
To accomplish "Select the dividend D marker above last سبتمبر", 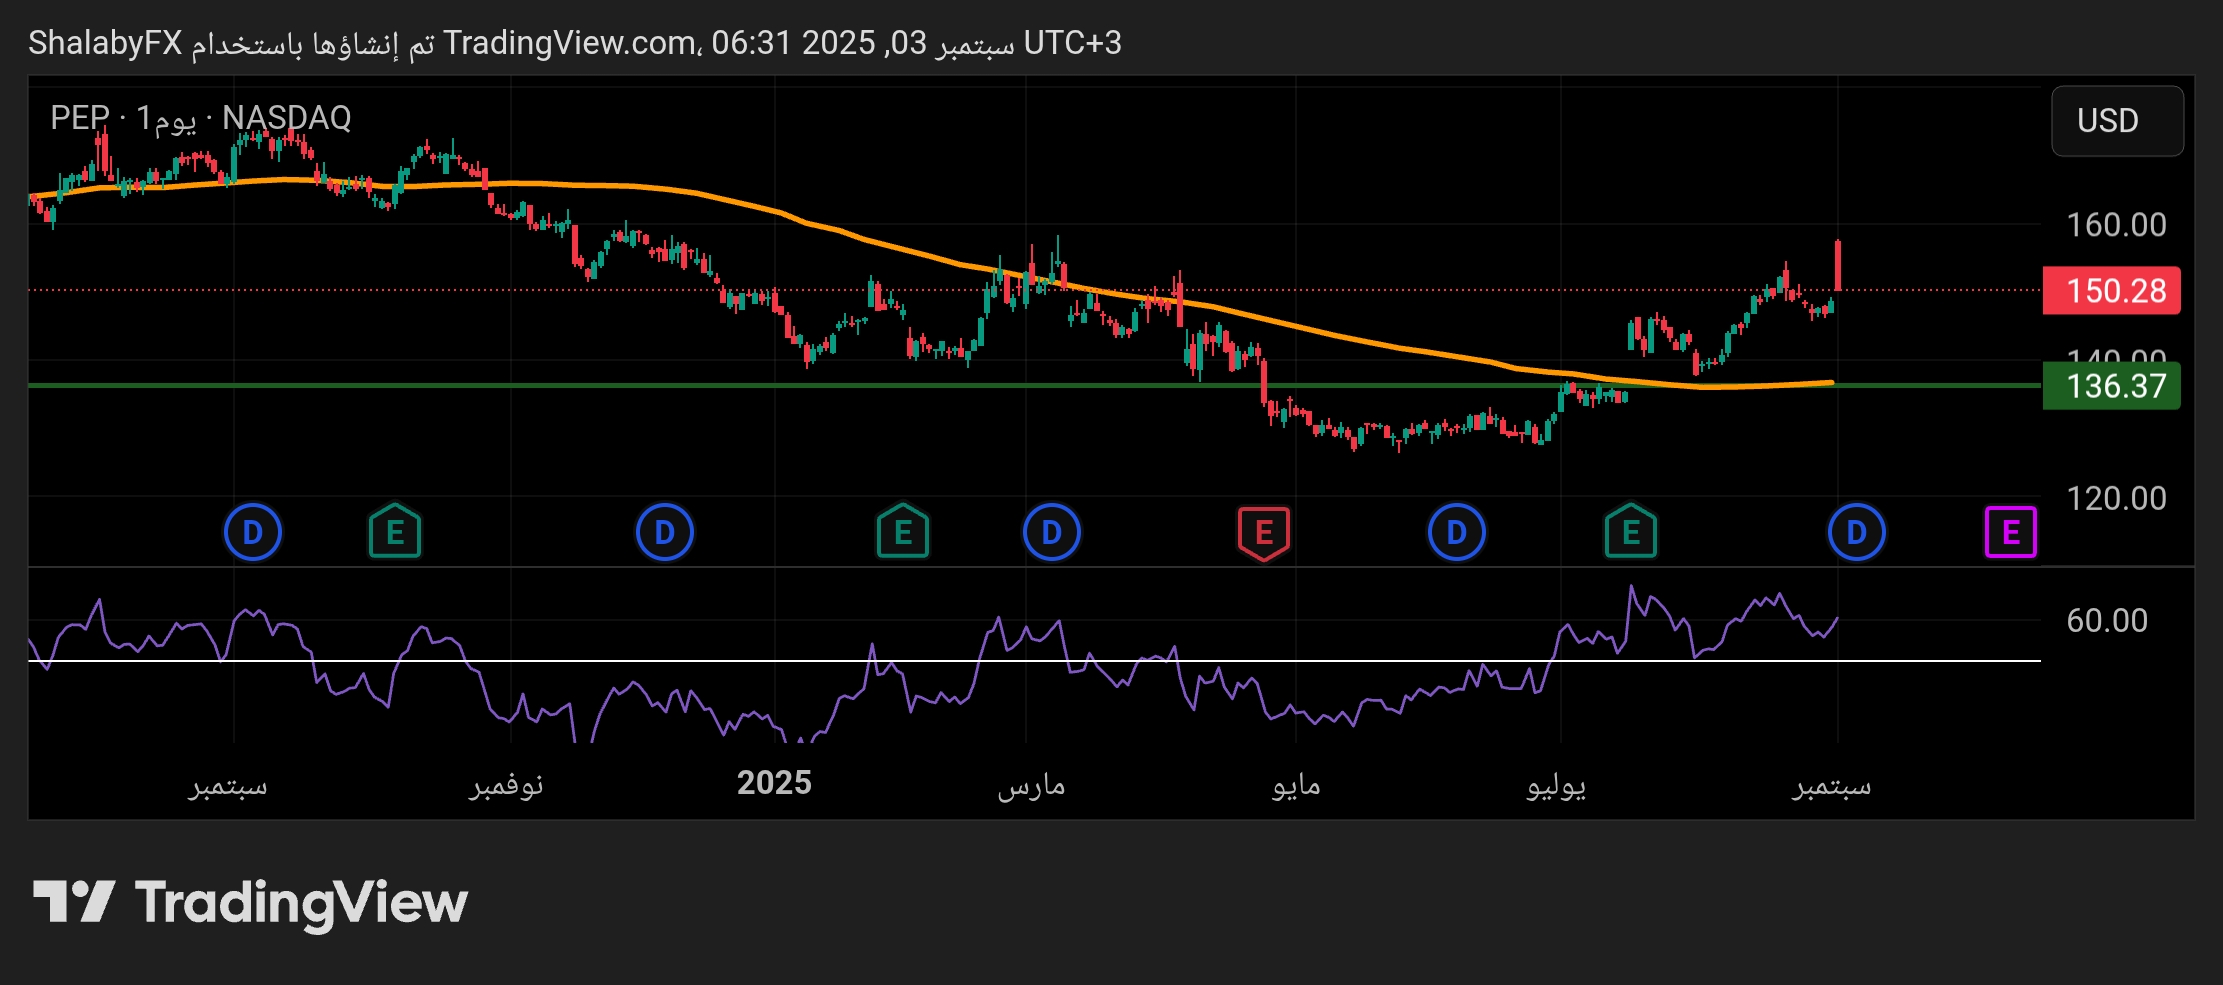I will point(1857,532).
